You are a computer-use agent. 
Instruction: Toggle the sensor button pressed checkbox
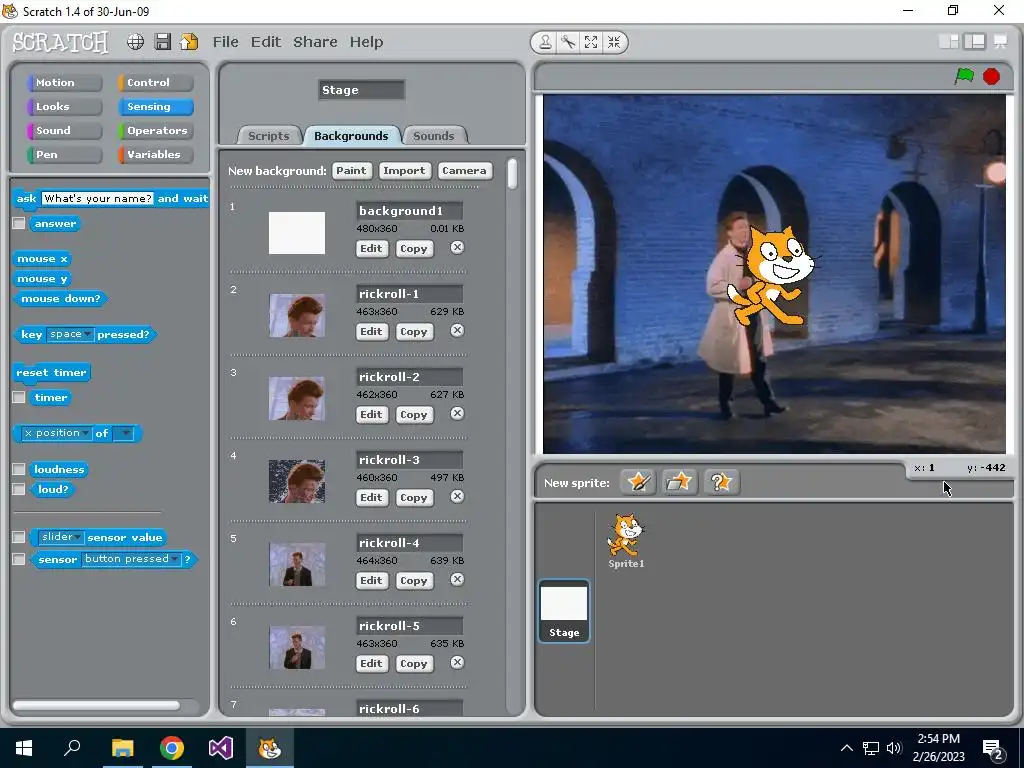(x=19, y=559)
